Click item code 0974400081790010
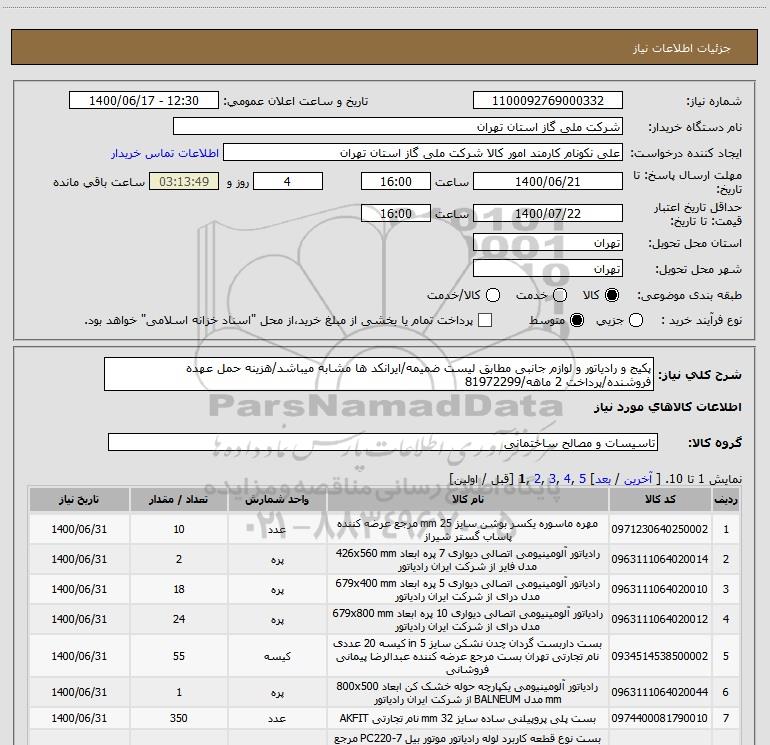770x745 pixels. point(660,718)
